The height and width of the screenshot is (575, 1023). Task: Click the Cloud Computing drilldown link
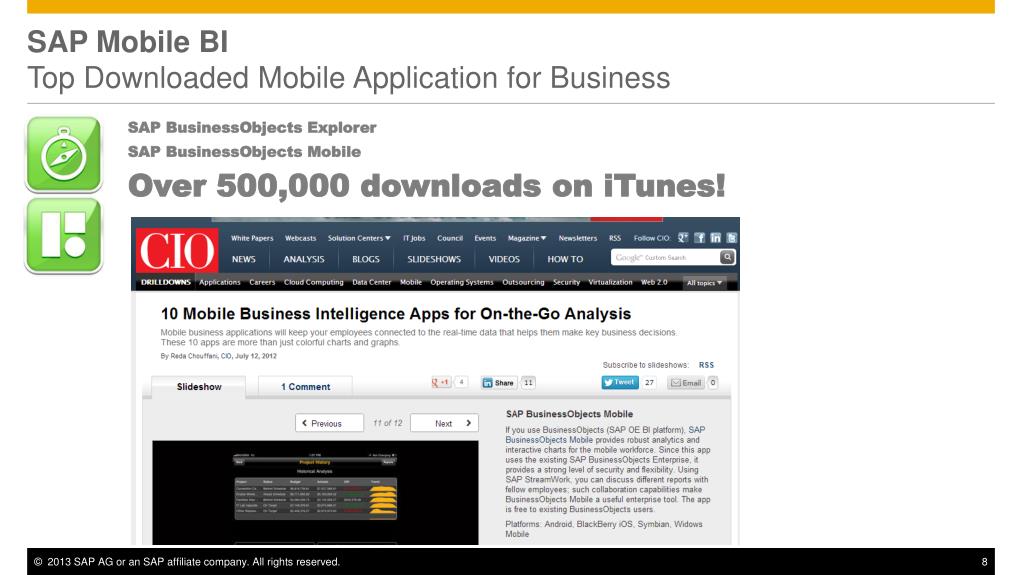313,283
